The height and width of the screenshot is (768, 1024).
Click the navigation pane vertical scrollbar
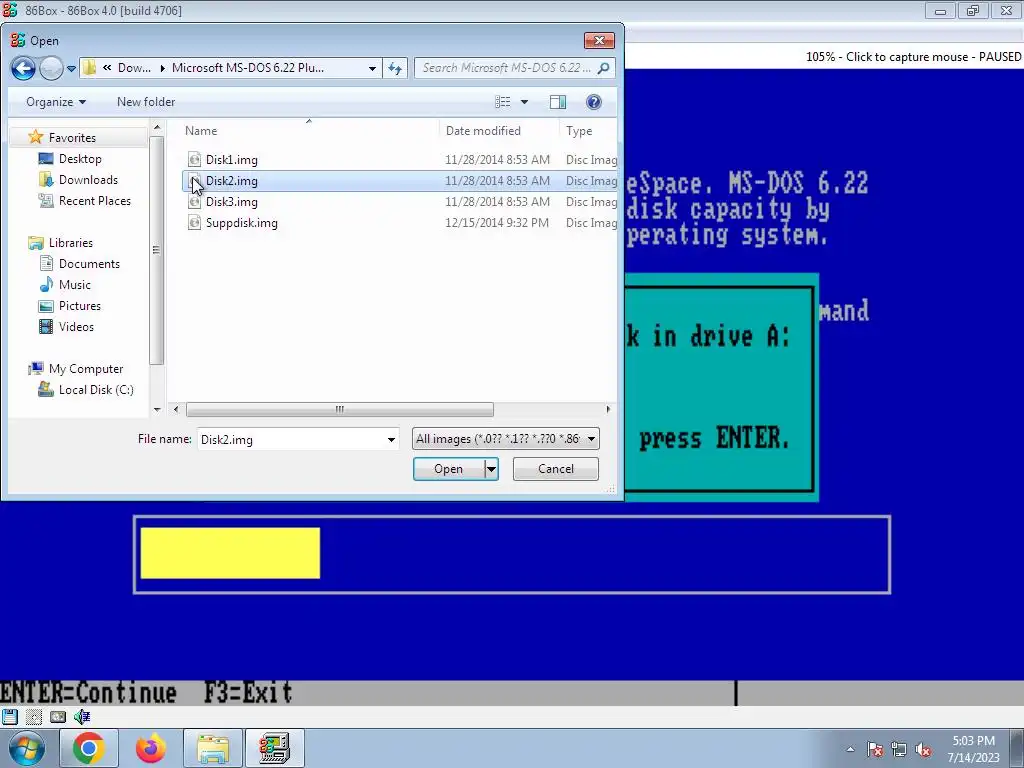tap(156, 249)
